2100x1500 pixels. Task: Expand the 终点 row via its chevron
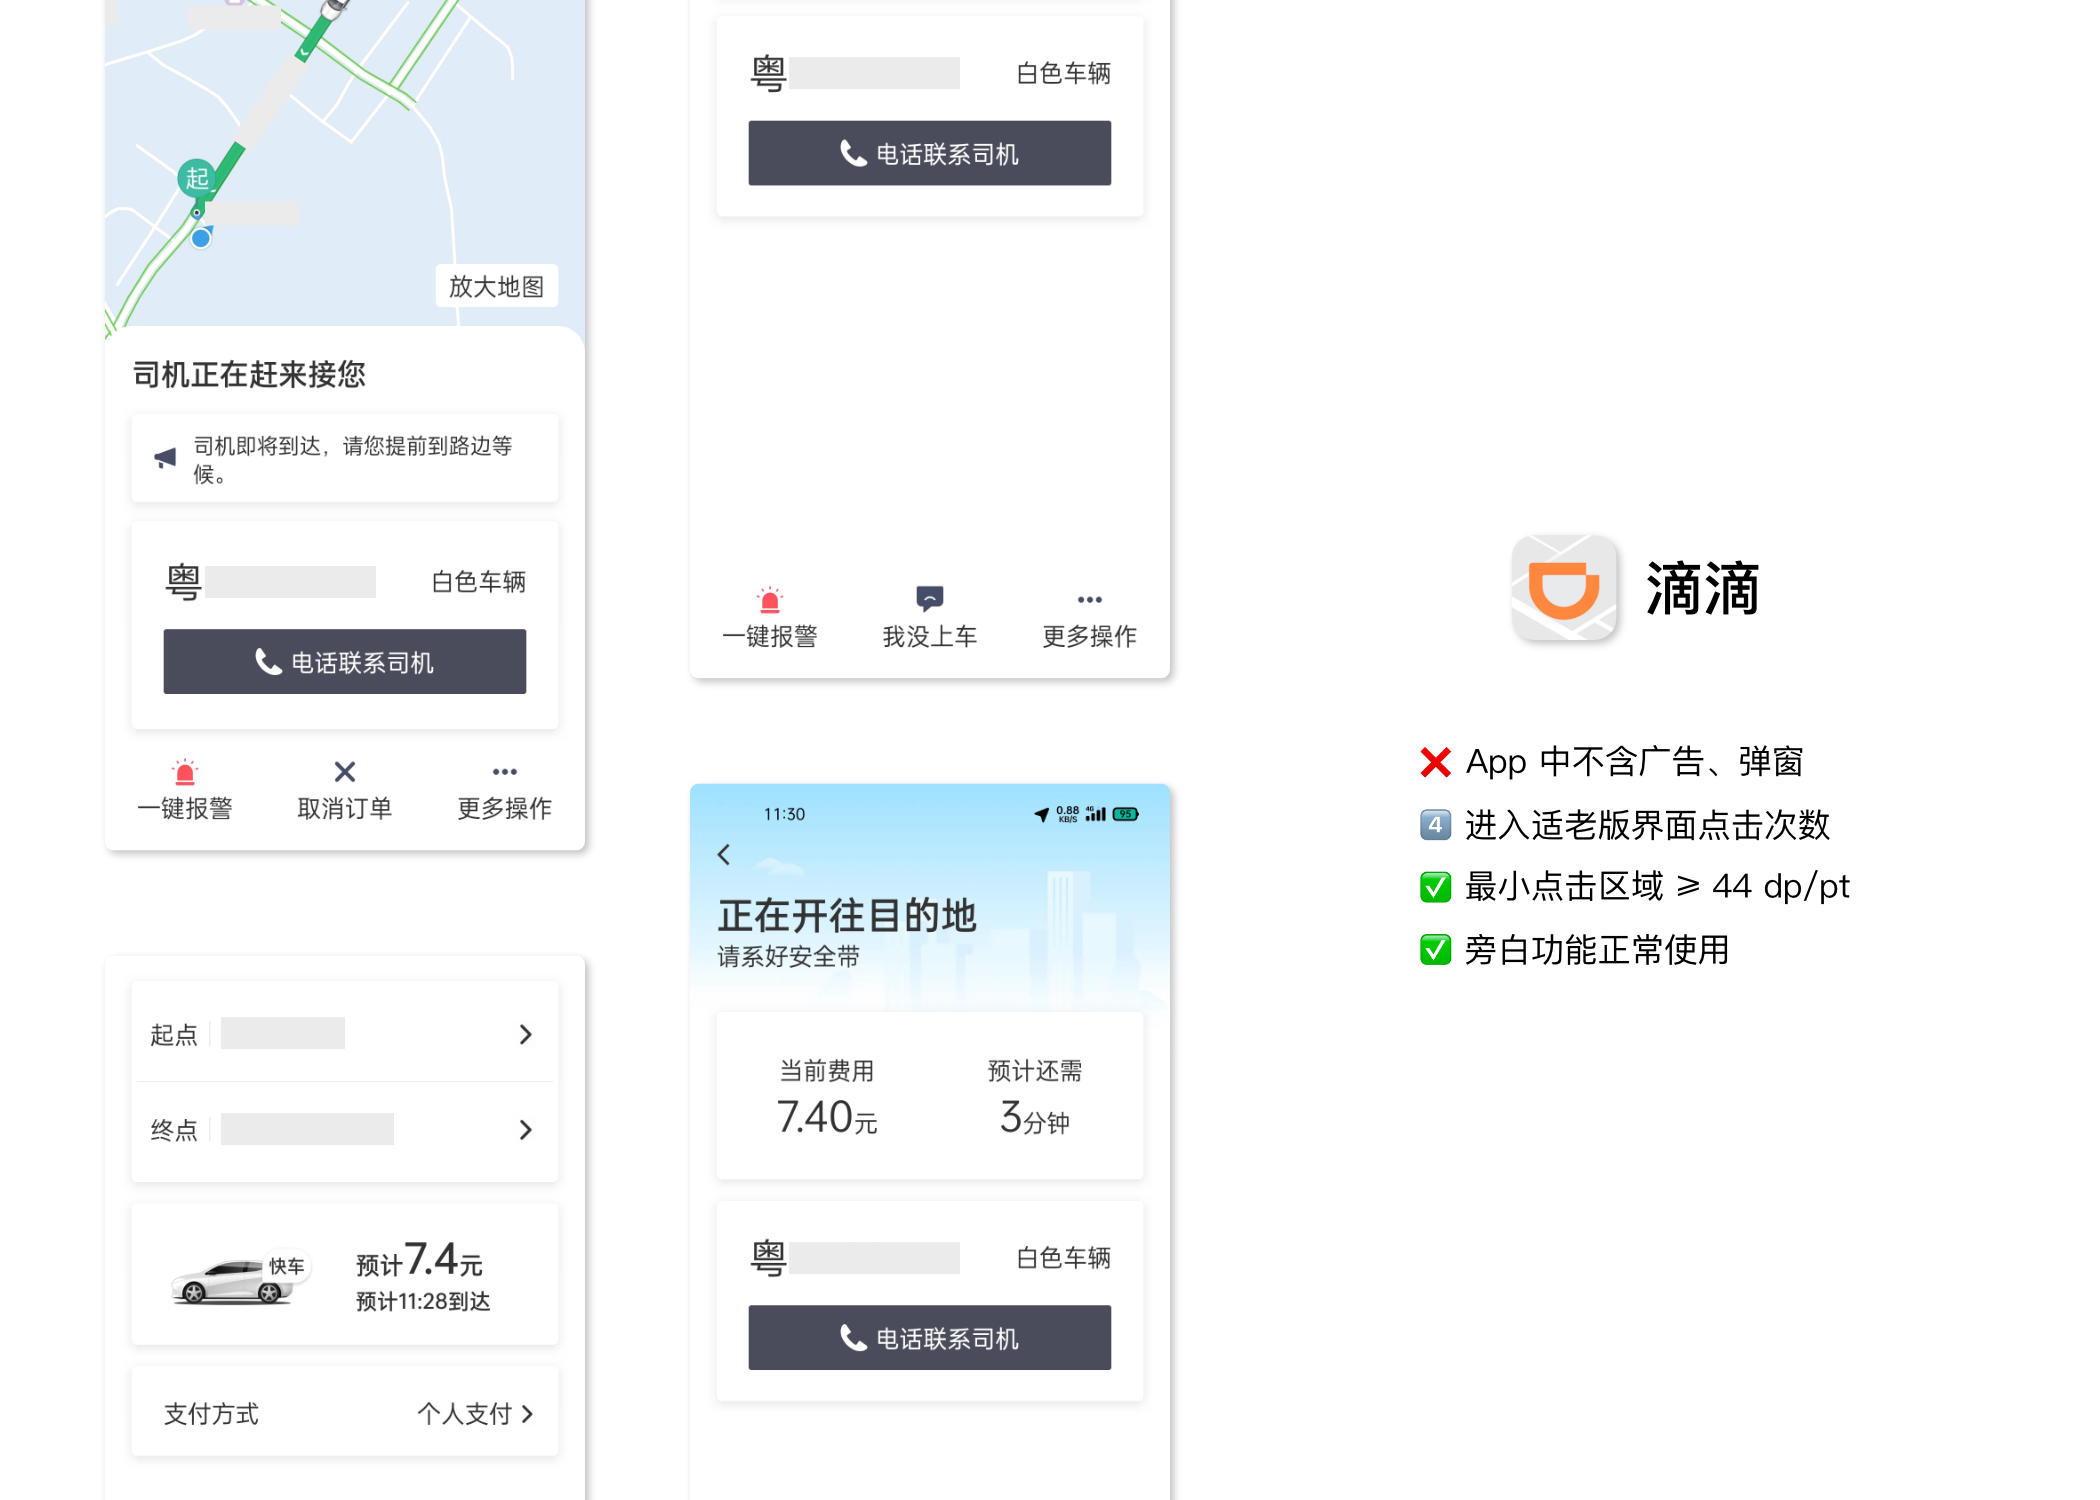pyautogui.click(x=526, y=1129)
